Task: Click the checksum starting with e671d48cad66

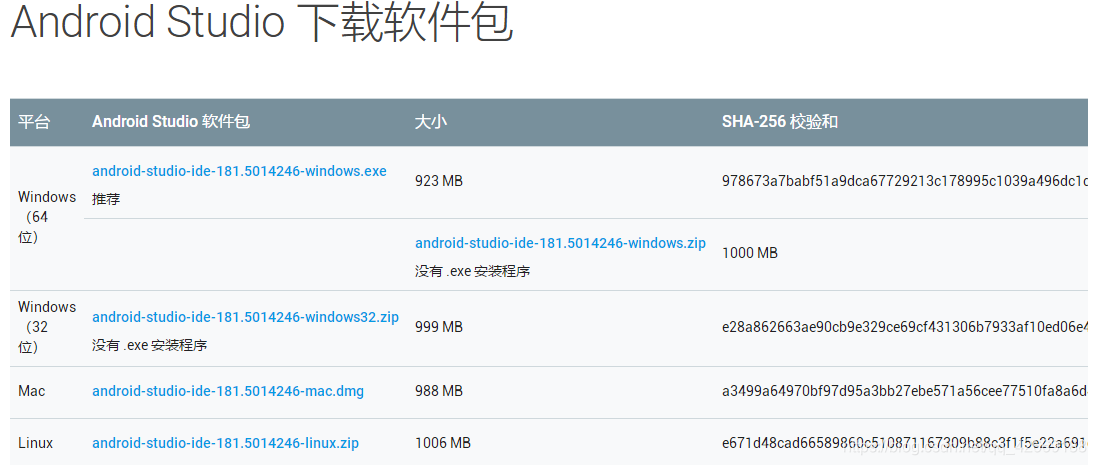Action: pyautogui.click(x=905, y=443)
